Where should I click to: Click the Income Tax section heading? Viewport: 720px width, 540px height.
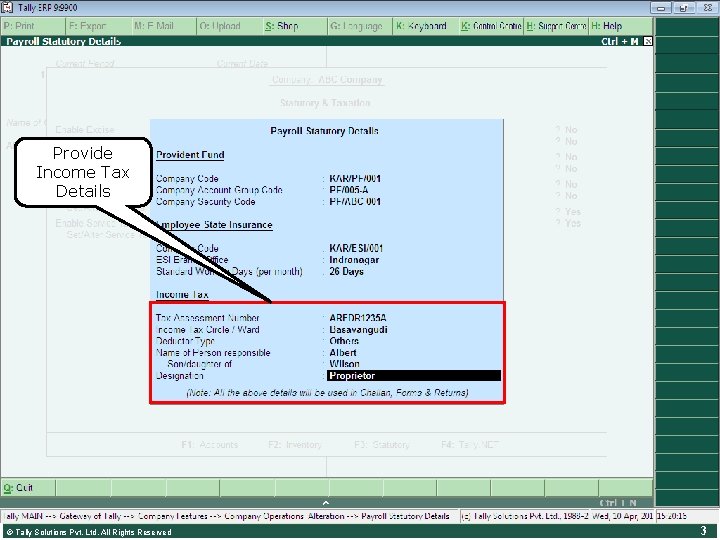point(182,295)
